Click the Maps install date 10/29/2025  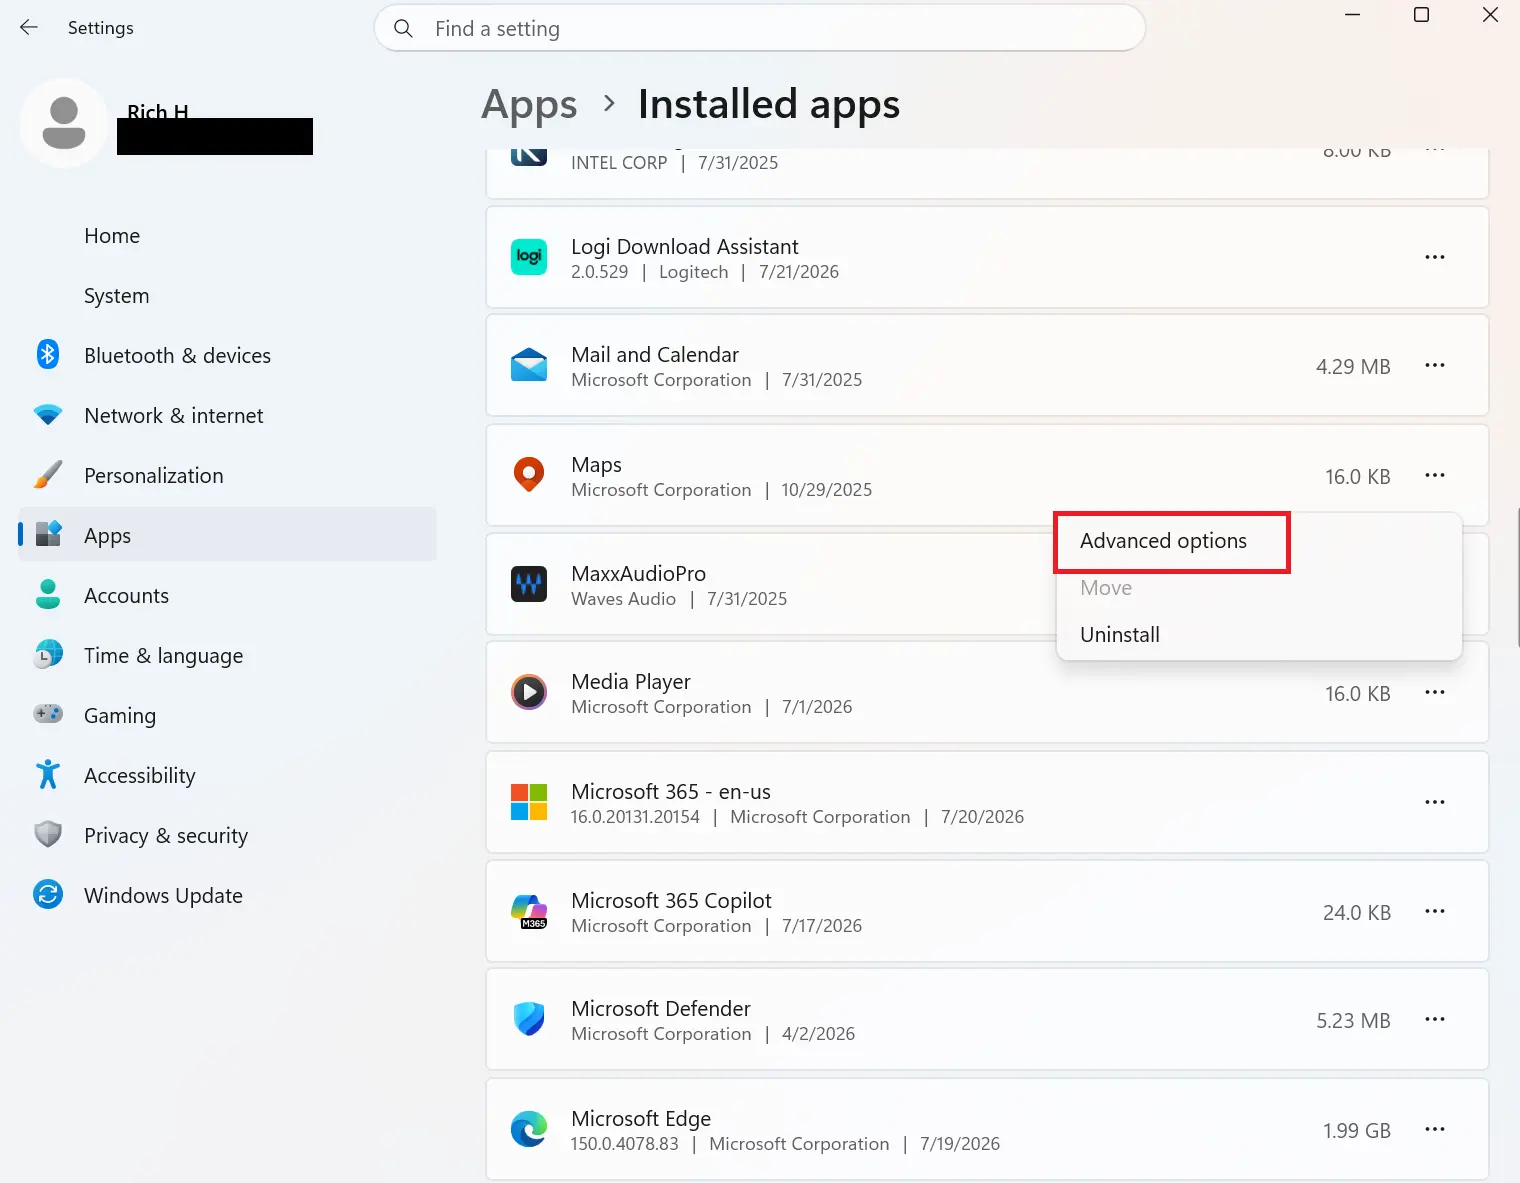827,490
